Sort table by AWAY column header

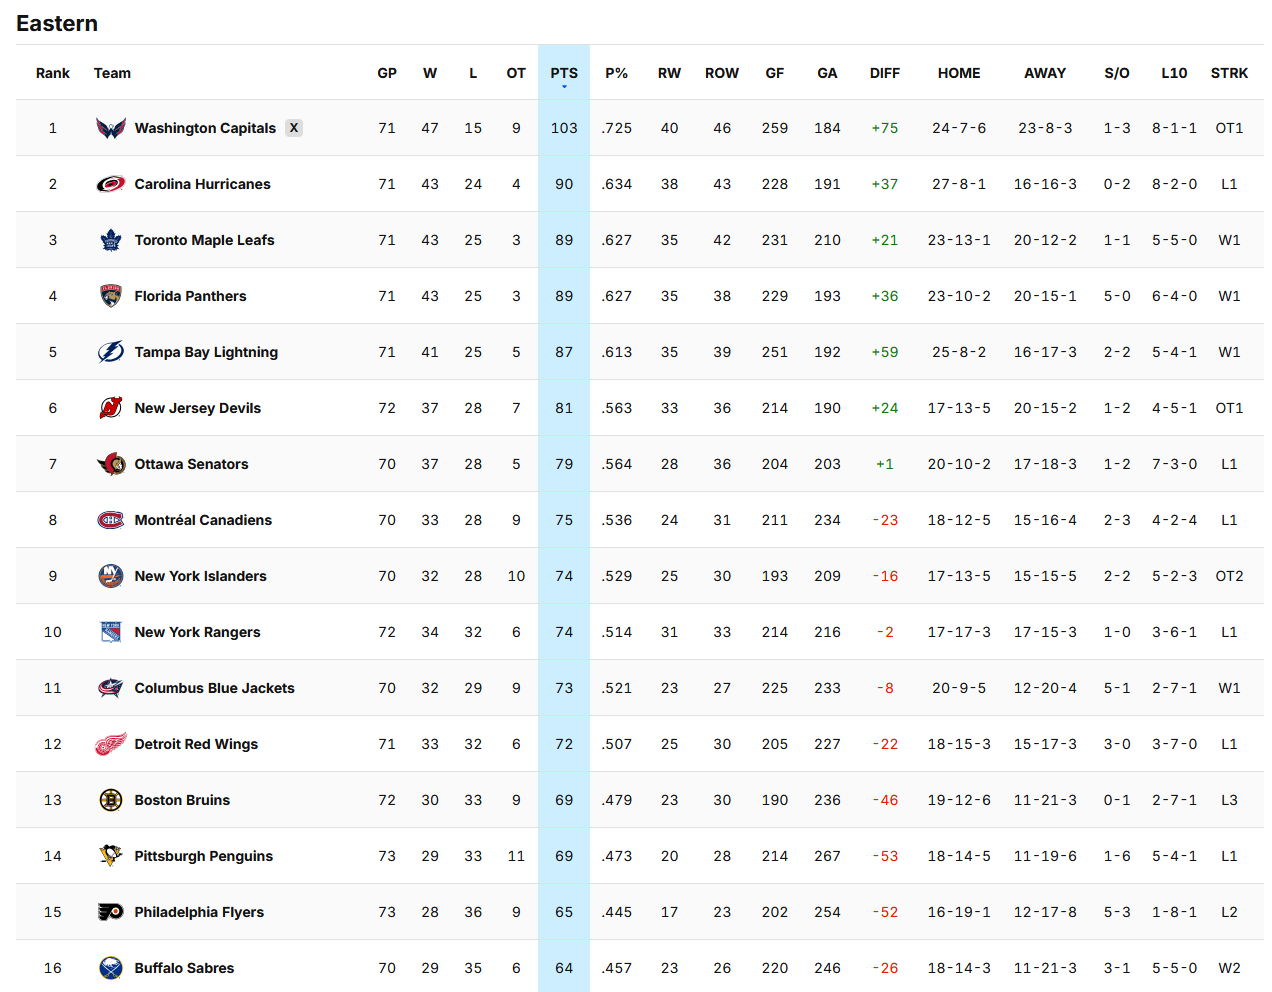coord(1045,73)
